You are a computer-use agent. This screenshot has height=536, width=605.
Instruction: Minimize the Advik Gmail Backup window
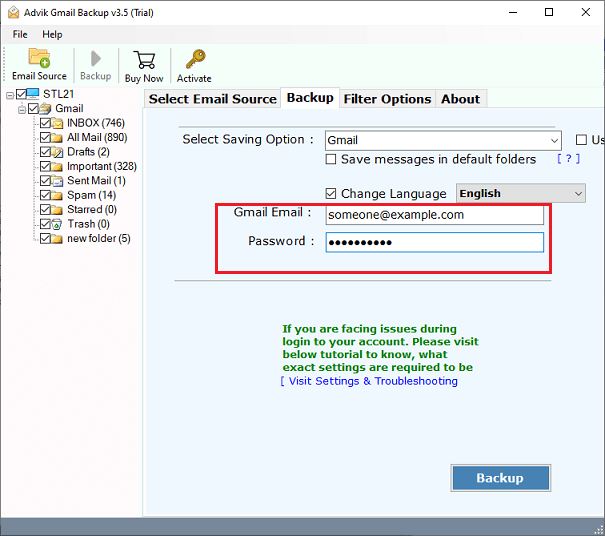point(513,12)
